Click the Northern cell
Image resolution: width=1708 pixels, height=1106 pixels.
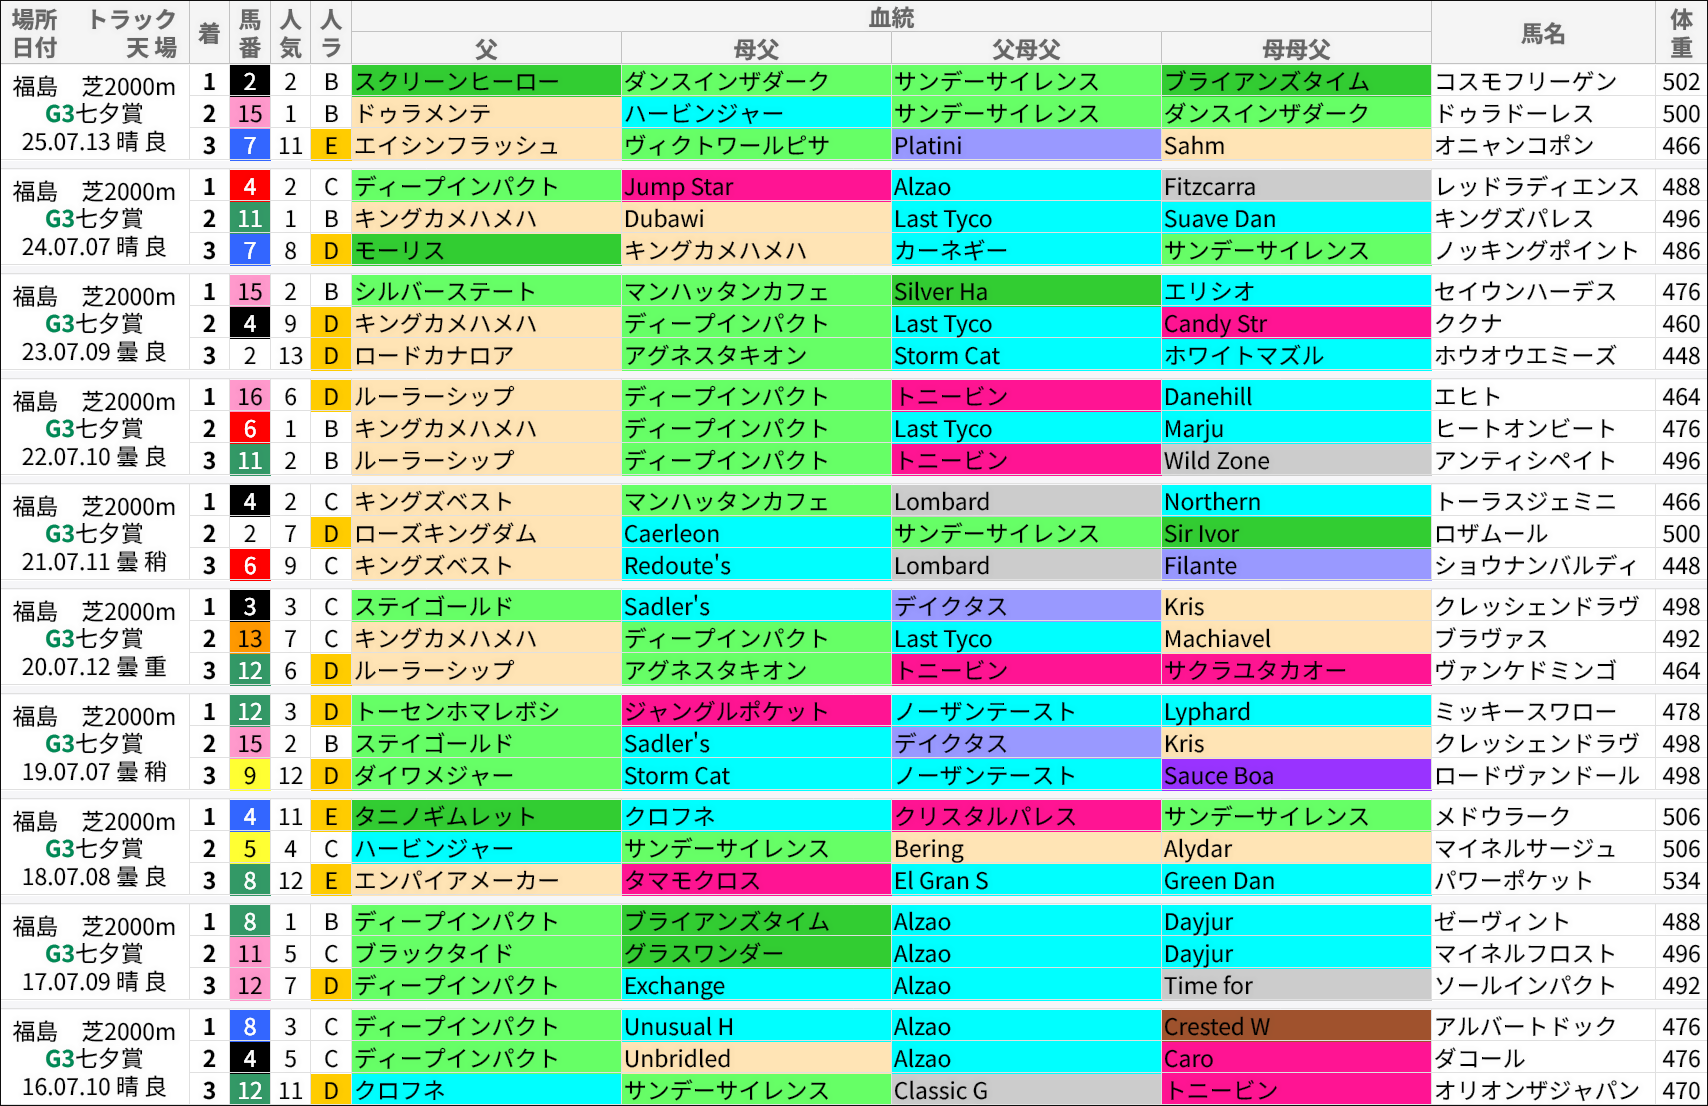[1296, 501]
